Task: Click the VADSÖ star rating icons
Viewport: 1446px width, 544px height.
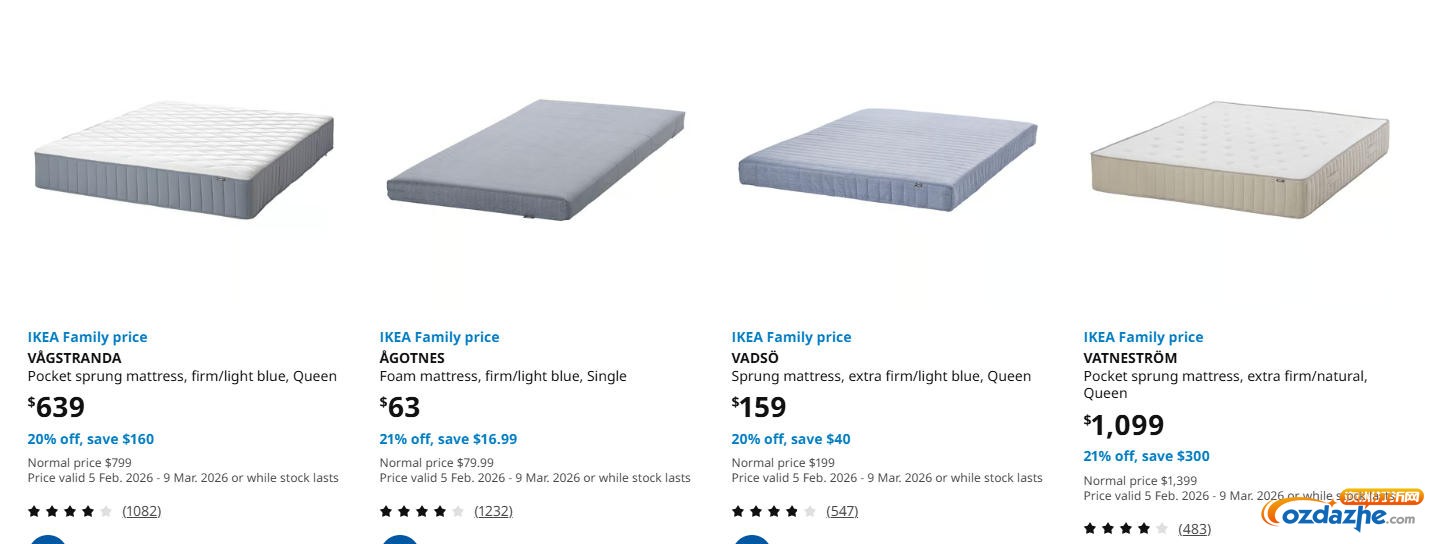Action: [x=774, y=511]
